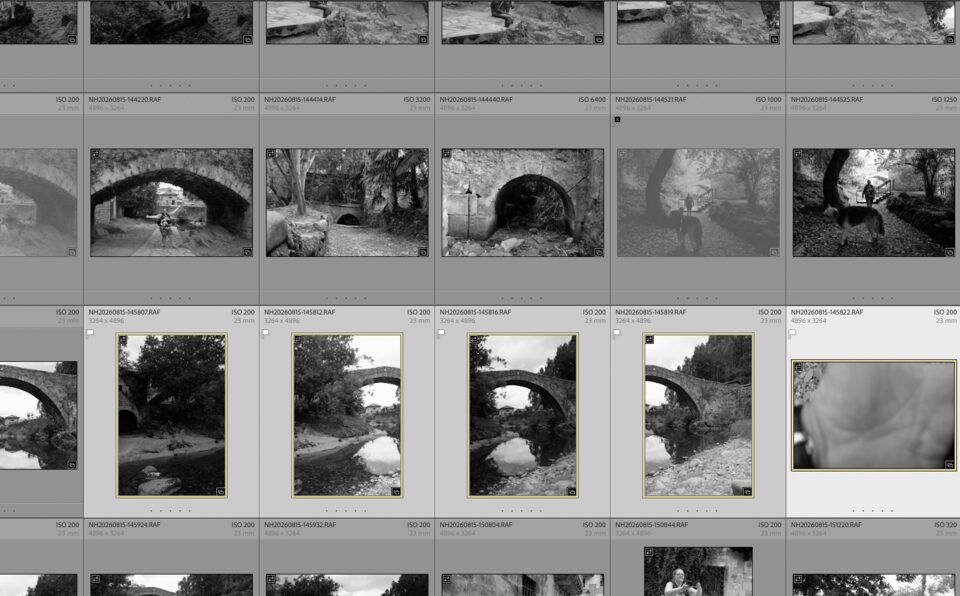The image size is (960, 596).
Task: Select the blurry thumbnail NH20260815-145822.RAF
Action: (x=874, y=415)
